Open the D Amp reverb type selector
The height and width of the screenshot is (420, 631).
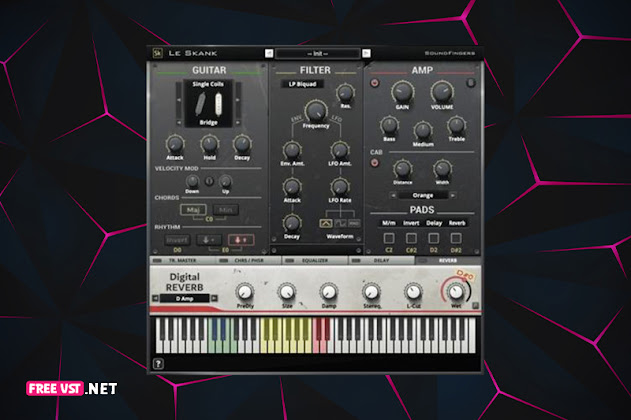[185, 299]
